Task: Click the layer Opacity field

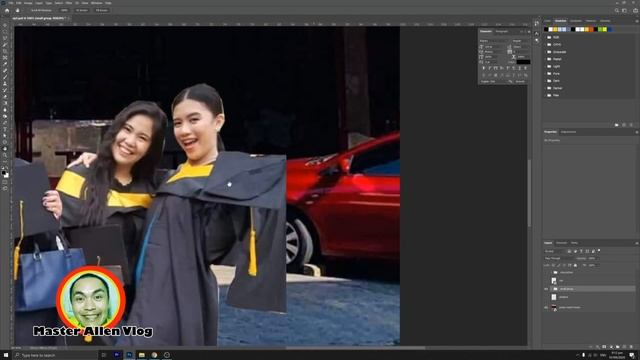Action: tap(593, 258)
